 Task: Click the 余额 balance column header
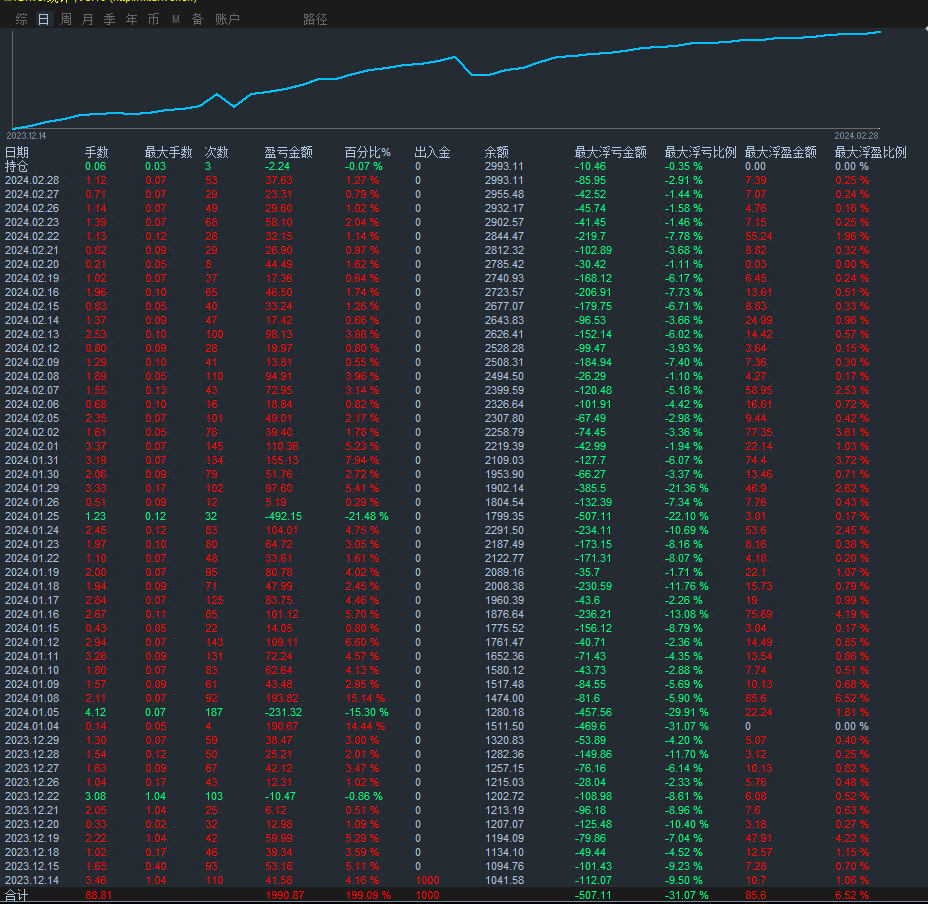497,153
